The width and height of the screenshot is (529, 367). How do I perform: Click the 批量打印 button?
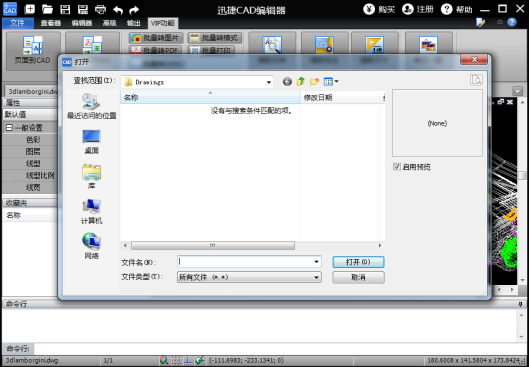point(211,50)
